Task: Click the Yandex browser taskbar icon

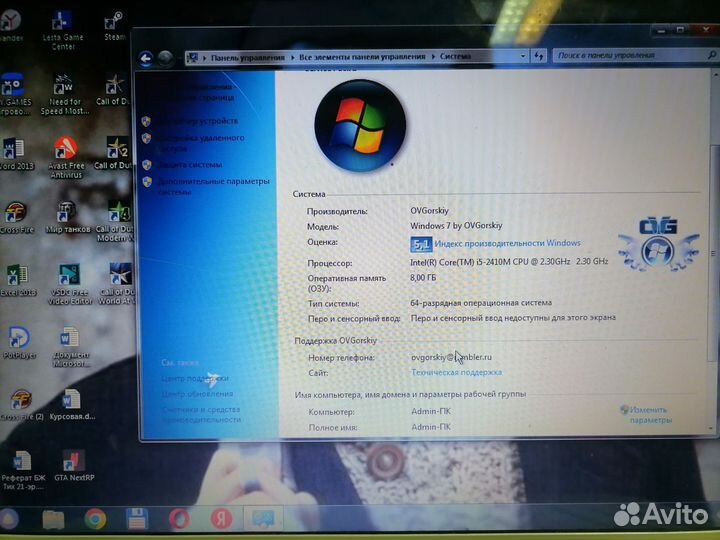Action: [222, 518]
